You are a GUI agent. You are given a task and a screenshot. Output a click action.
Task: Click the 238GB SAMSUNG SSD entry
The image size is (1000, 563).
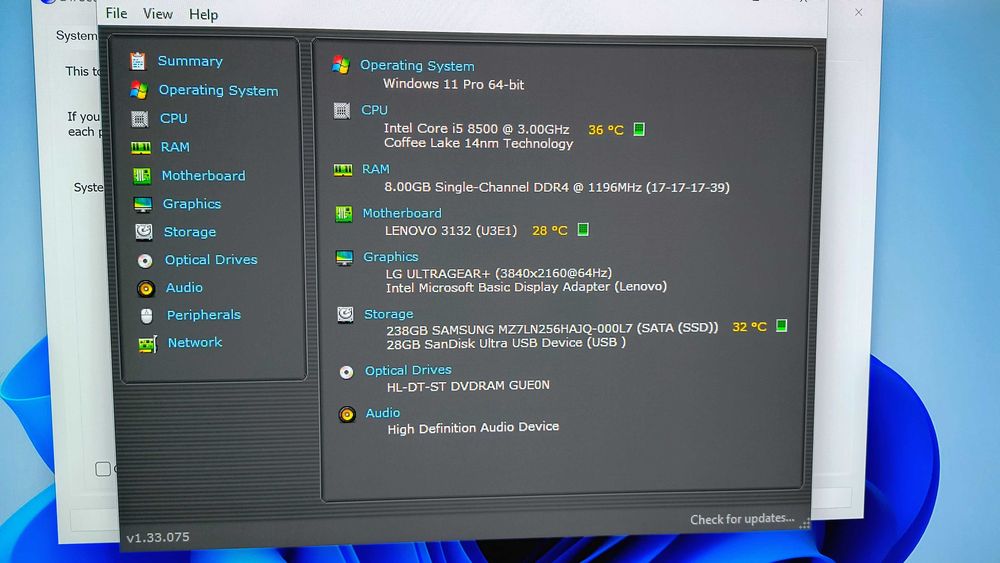point(552,329)
